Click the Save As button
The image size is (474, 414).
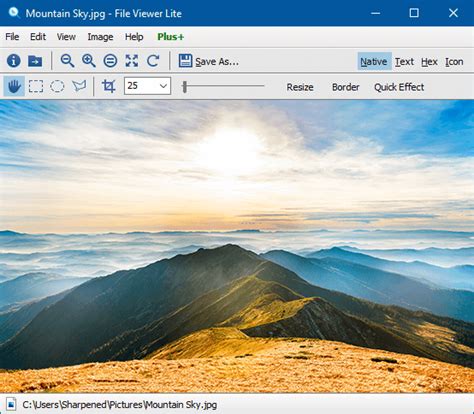pyautogui.click(x=209, y=61)
